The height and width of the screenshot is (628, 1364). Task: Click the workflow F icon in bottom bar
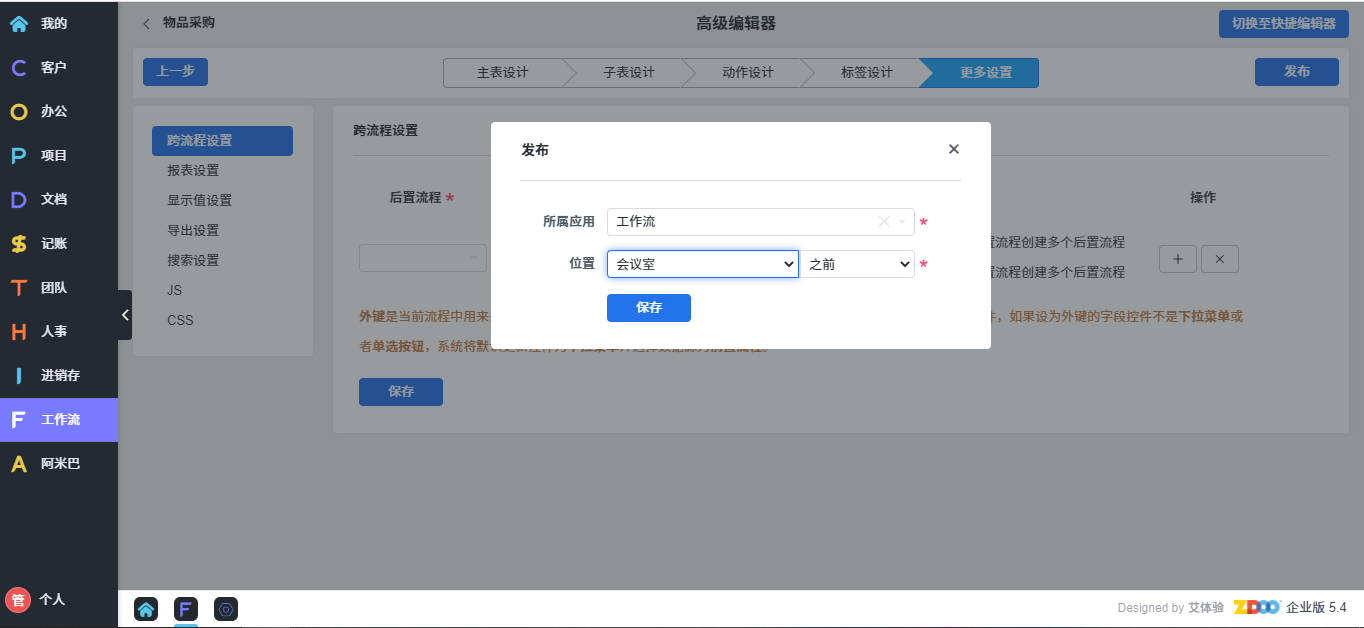[x=185, y=609]
